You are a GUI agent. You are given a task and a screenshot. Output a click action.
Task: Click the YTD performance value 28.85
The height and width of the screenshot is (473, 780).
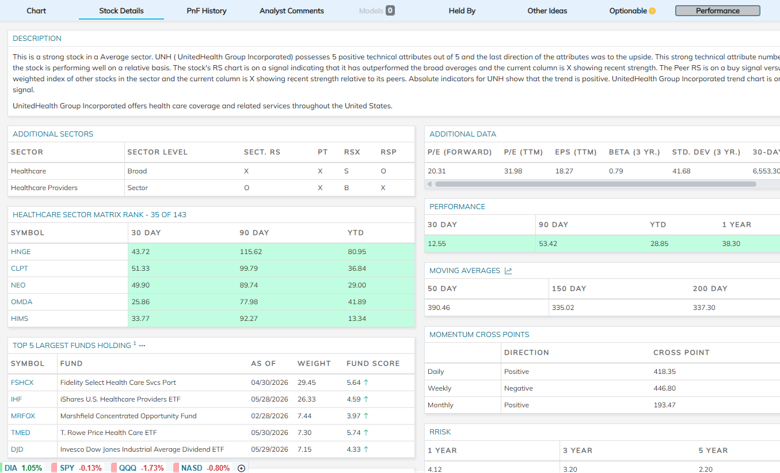tap(659, 244)
